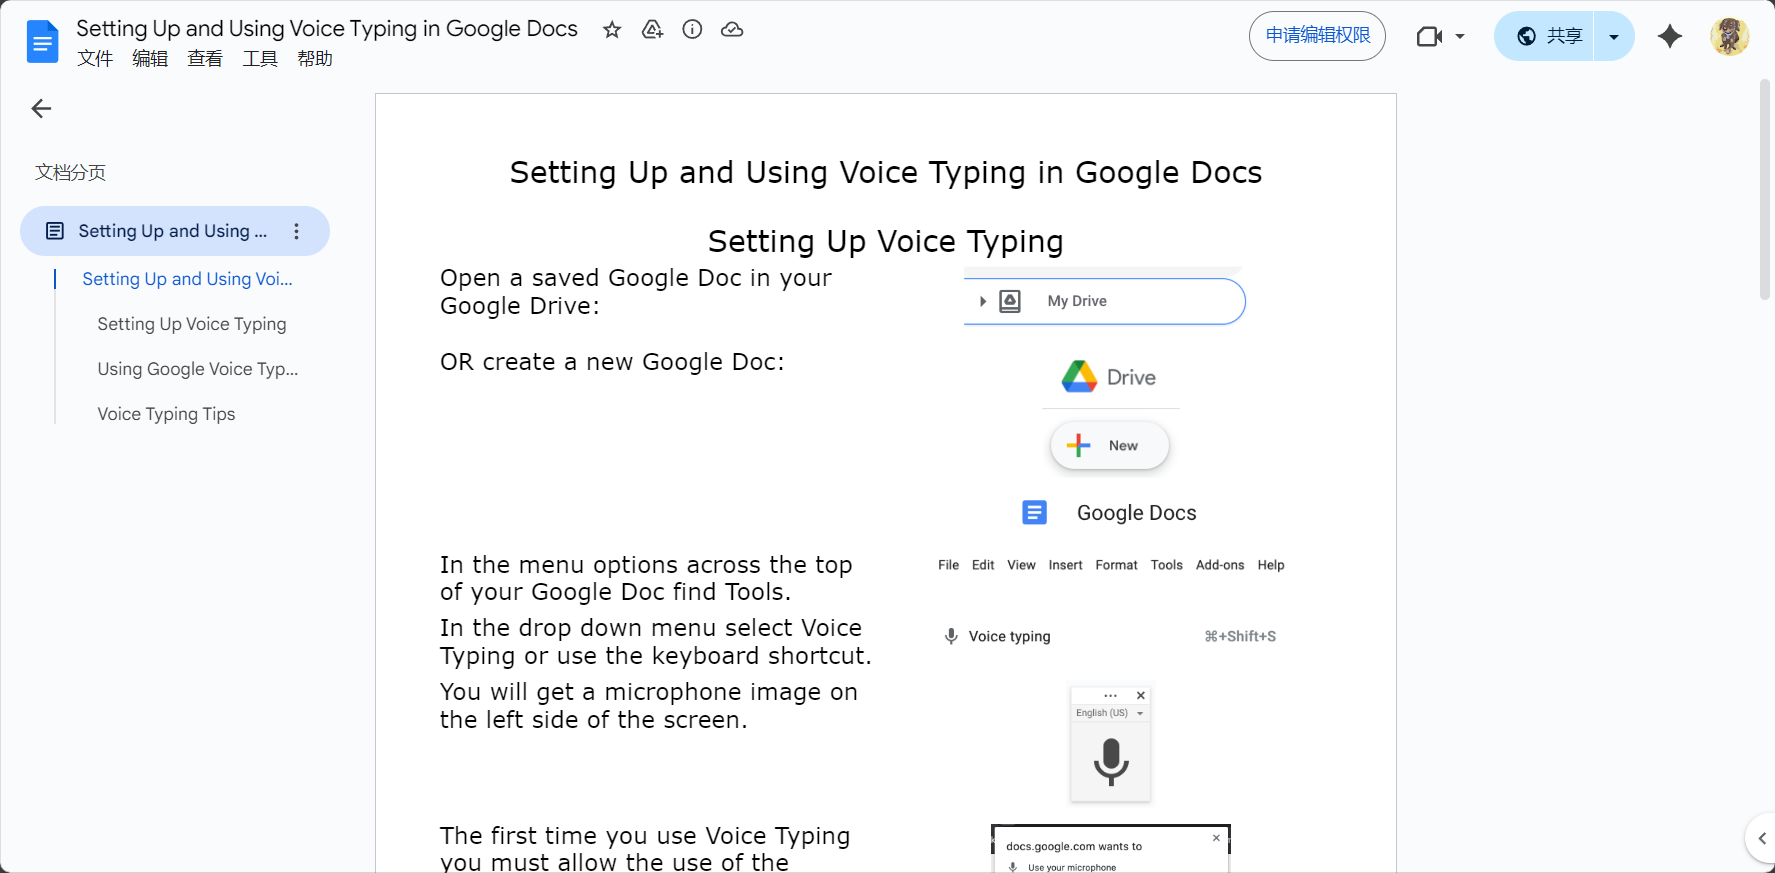Open tab options three-dot menu
This screenshot has width=1775, height=873.
point(296,232)
